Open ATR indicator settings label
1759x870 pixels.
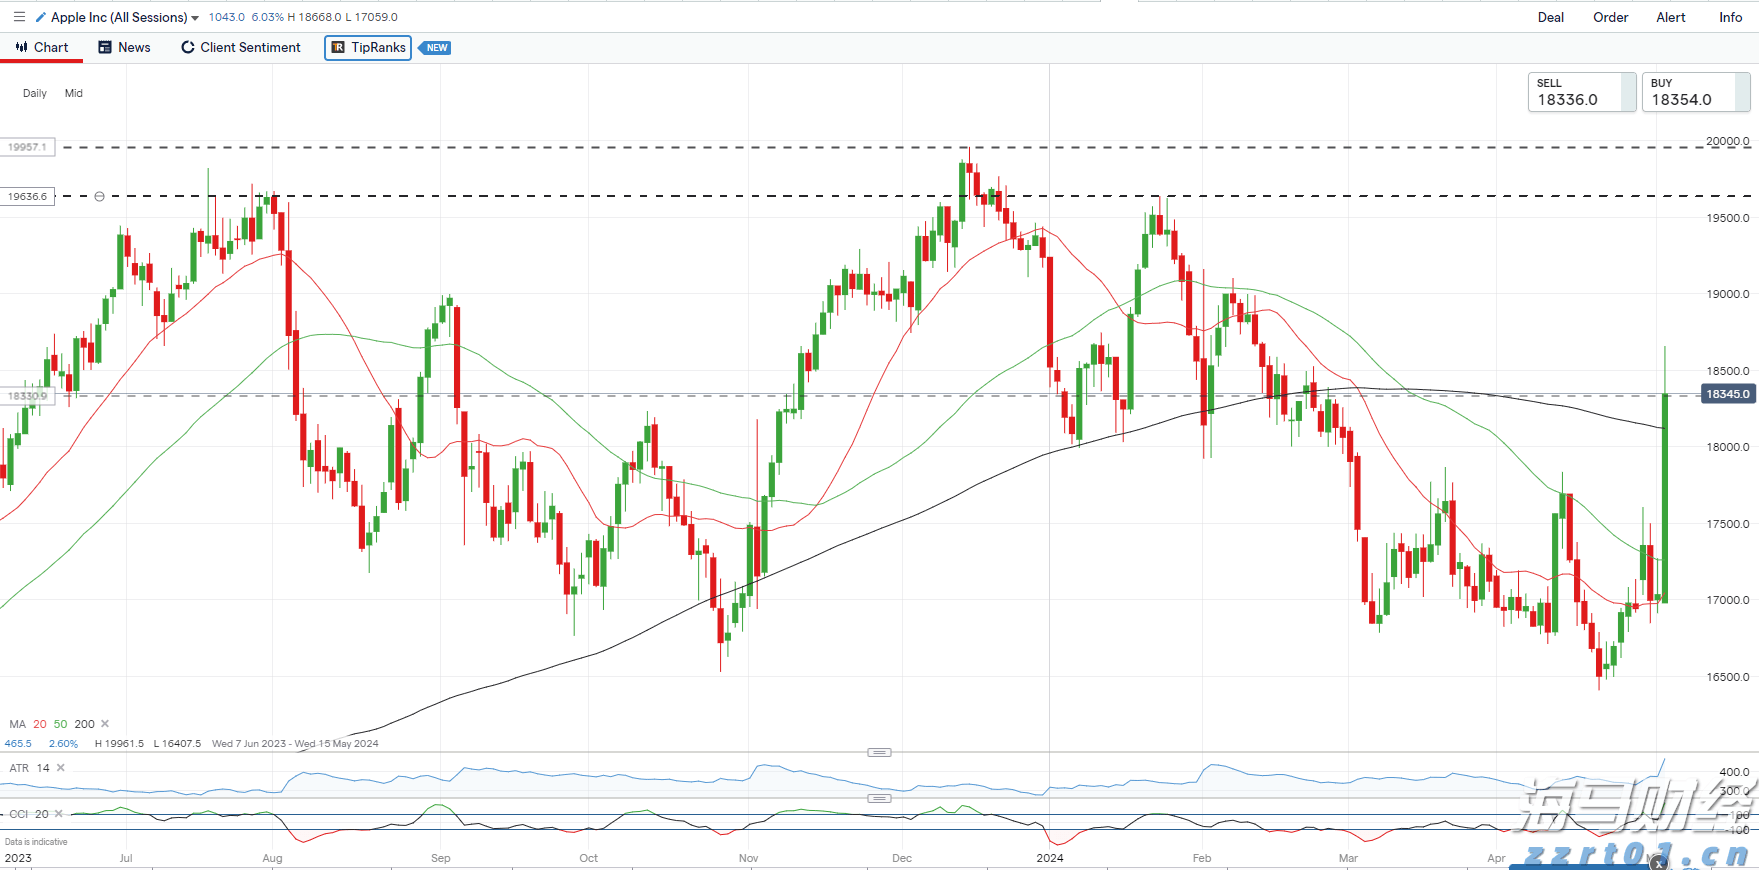[x=19, y=768]
